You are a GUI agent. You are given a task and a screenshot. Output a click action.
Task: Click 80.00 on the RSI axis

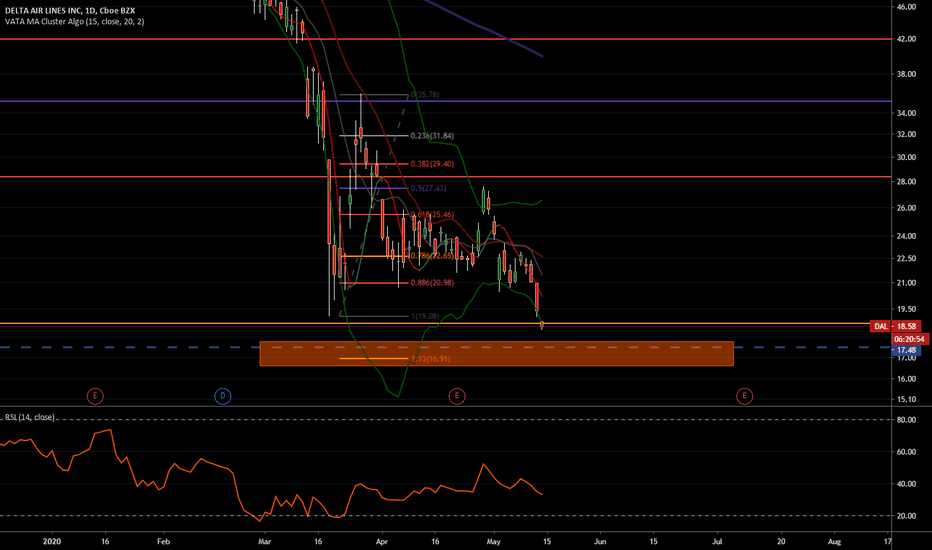pyautogui.click(x=906, y=420)
